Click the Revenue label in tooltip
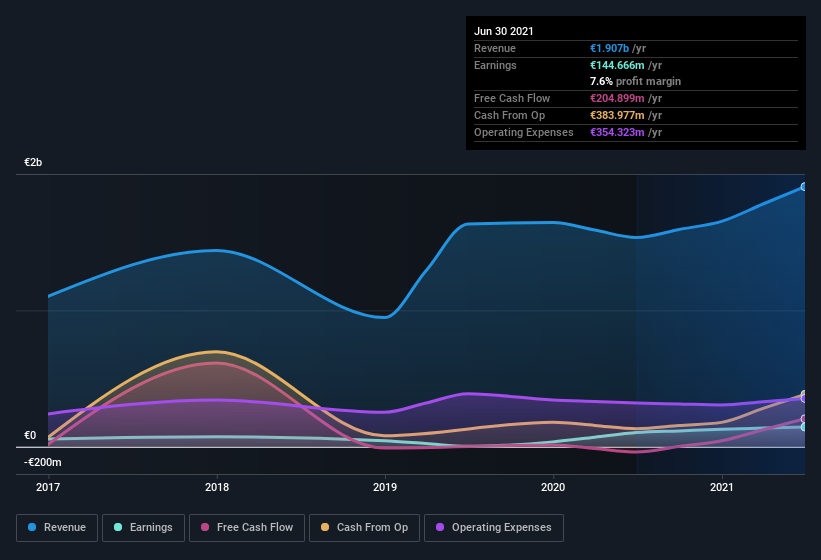The image size is (821, 560). 495,48
